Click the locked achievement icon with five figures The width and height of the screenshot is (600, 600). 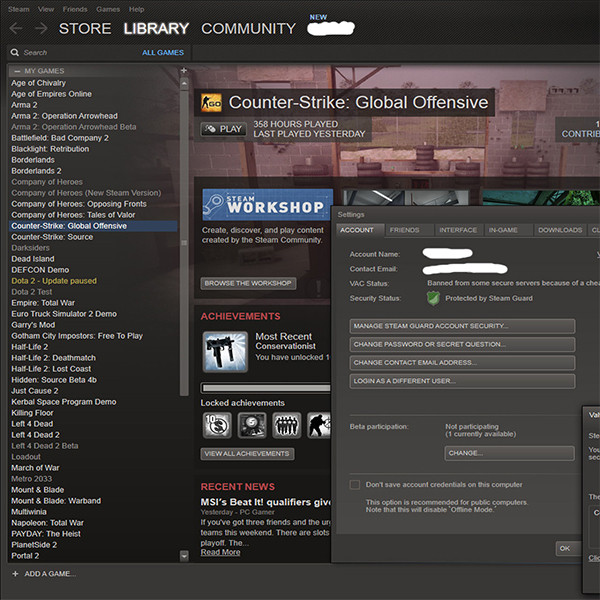coord(287,425)
